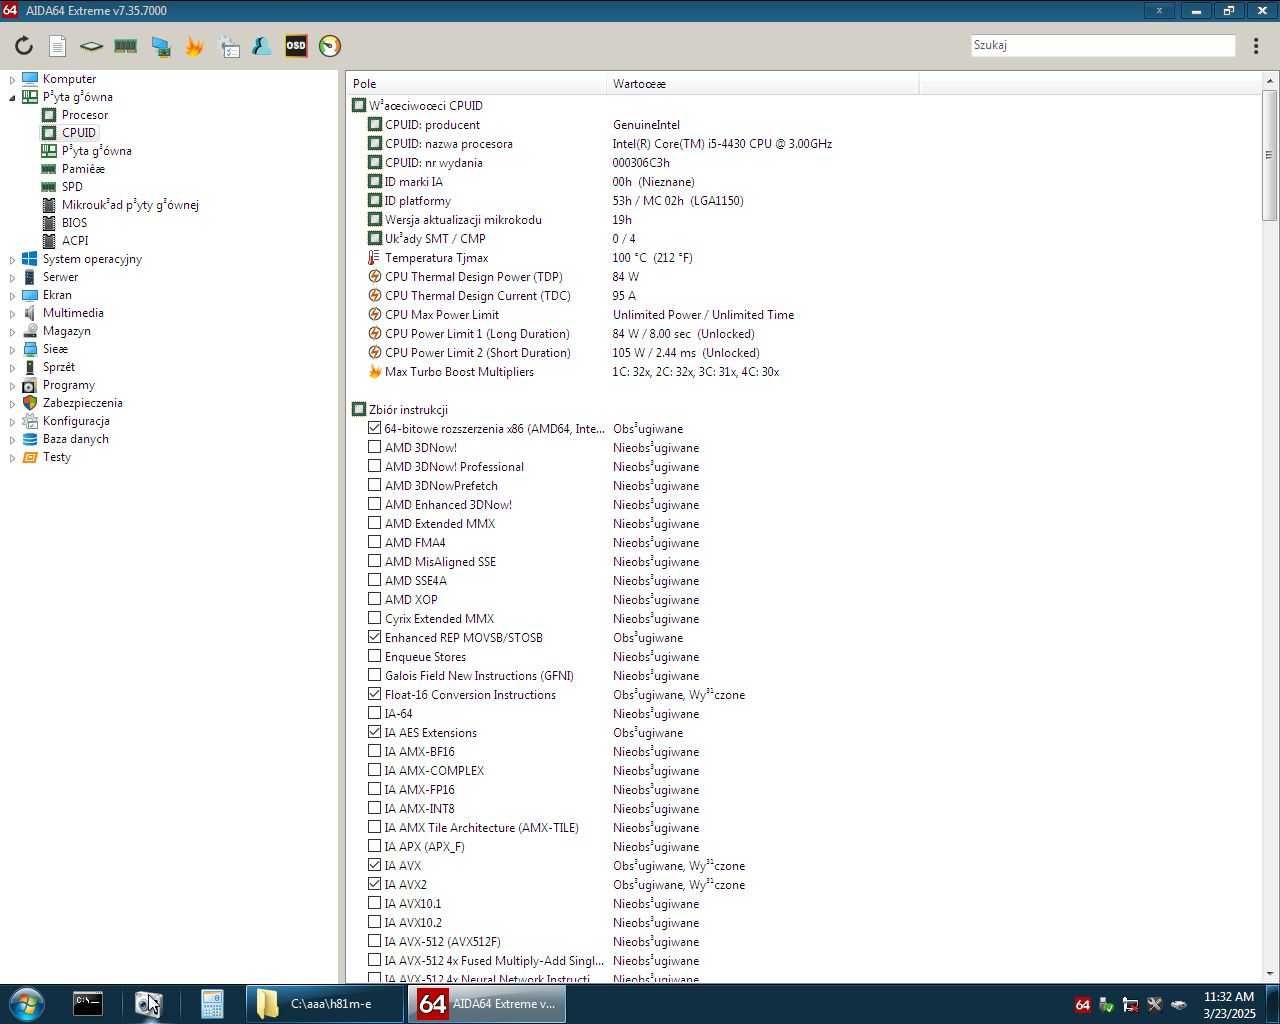
Task: Click scrollbar down arrow in details pane
Action: point(1270,973)
